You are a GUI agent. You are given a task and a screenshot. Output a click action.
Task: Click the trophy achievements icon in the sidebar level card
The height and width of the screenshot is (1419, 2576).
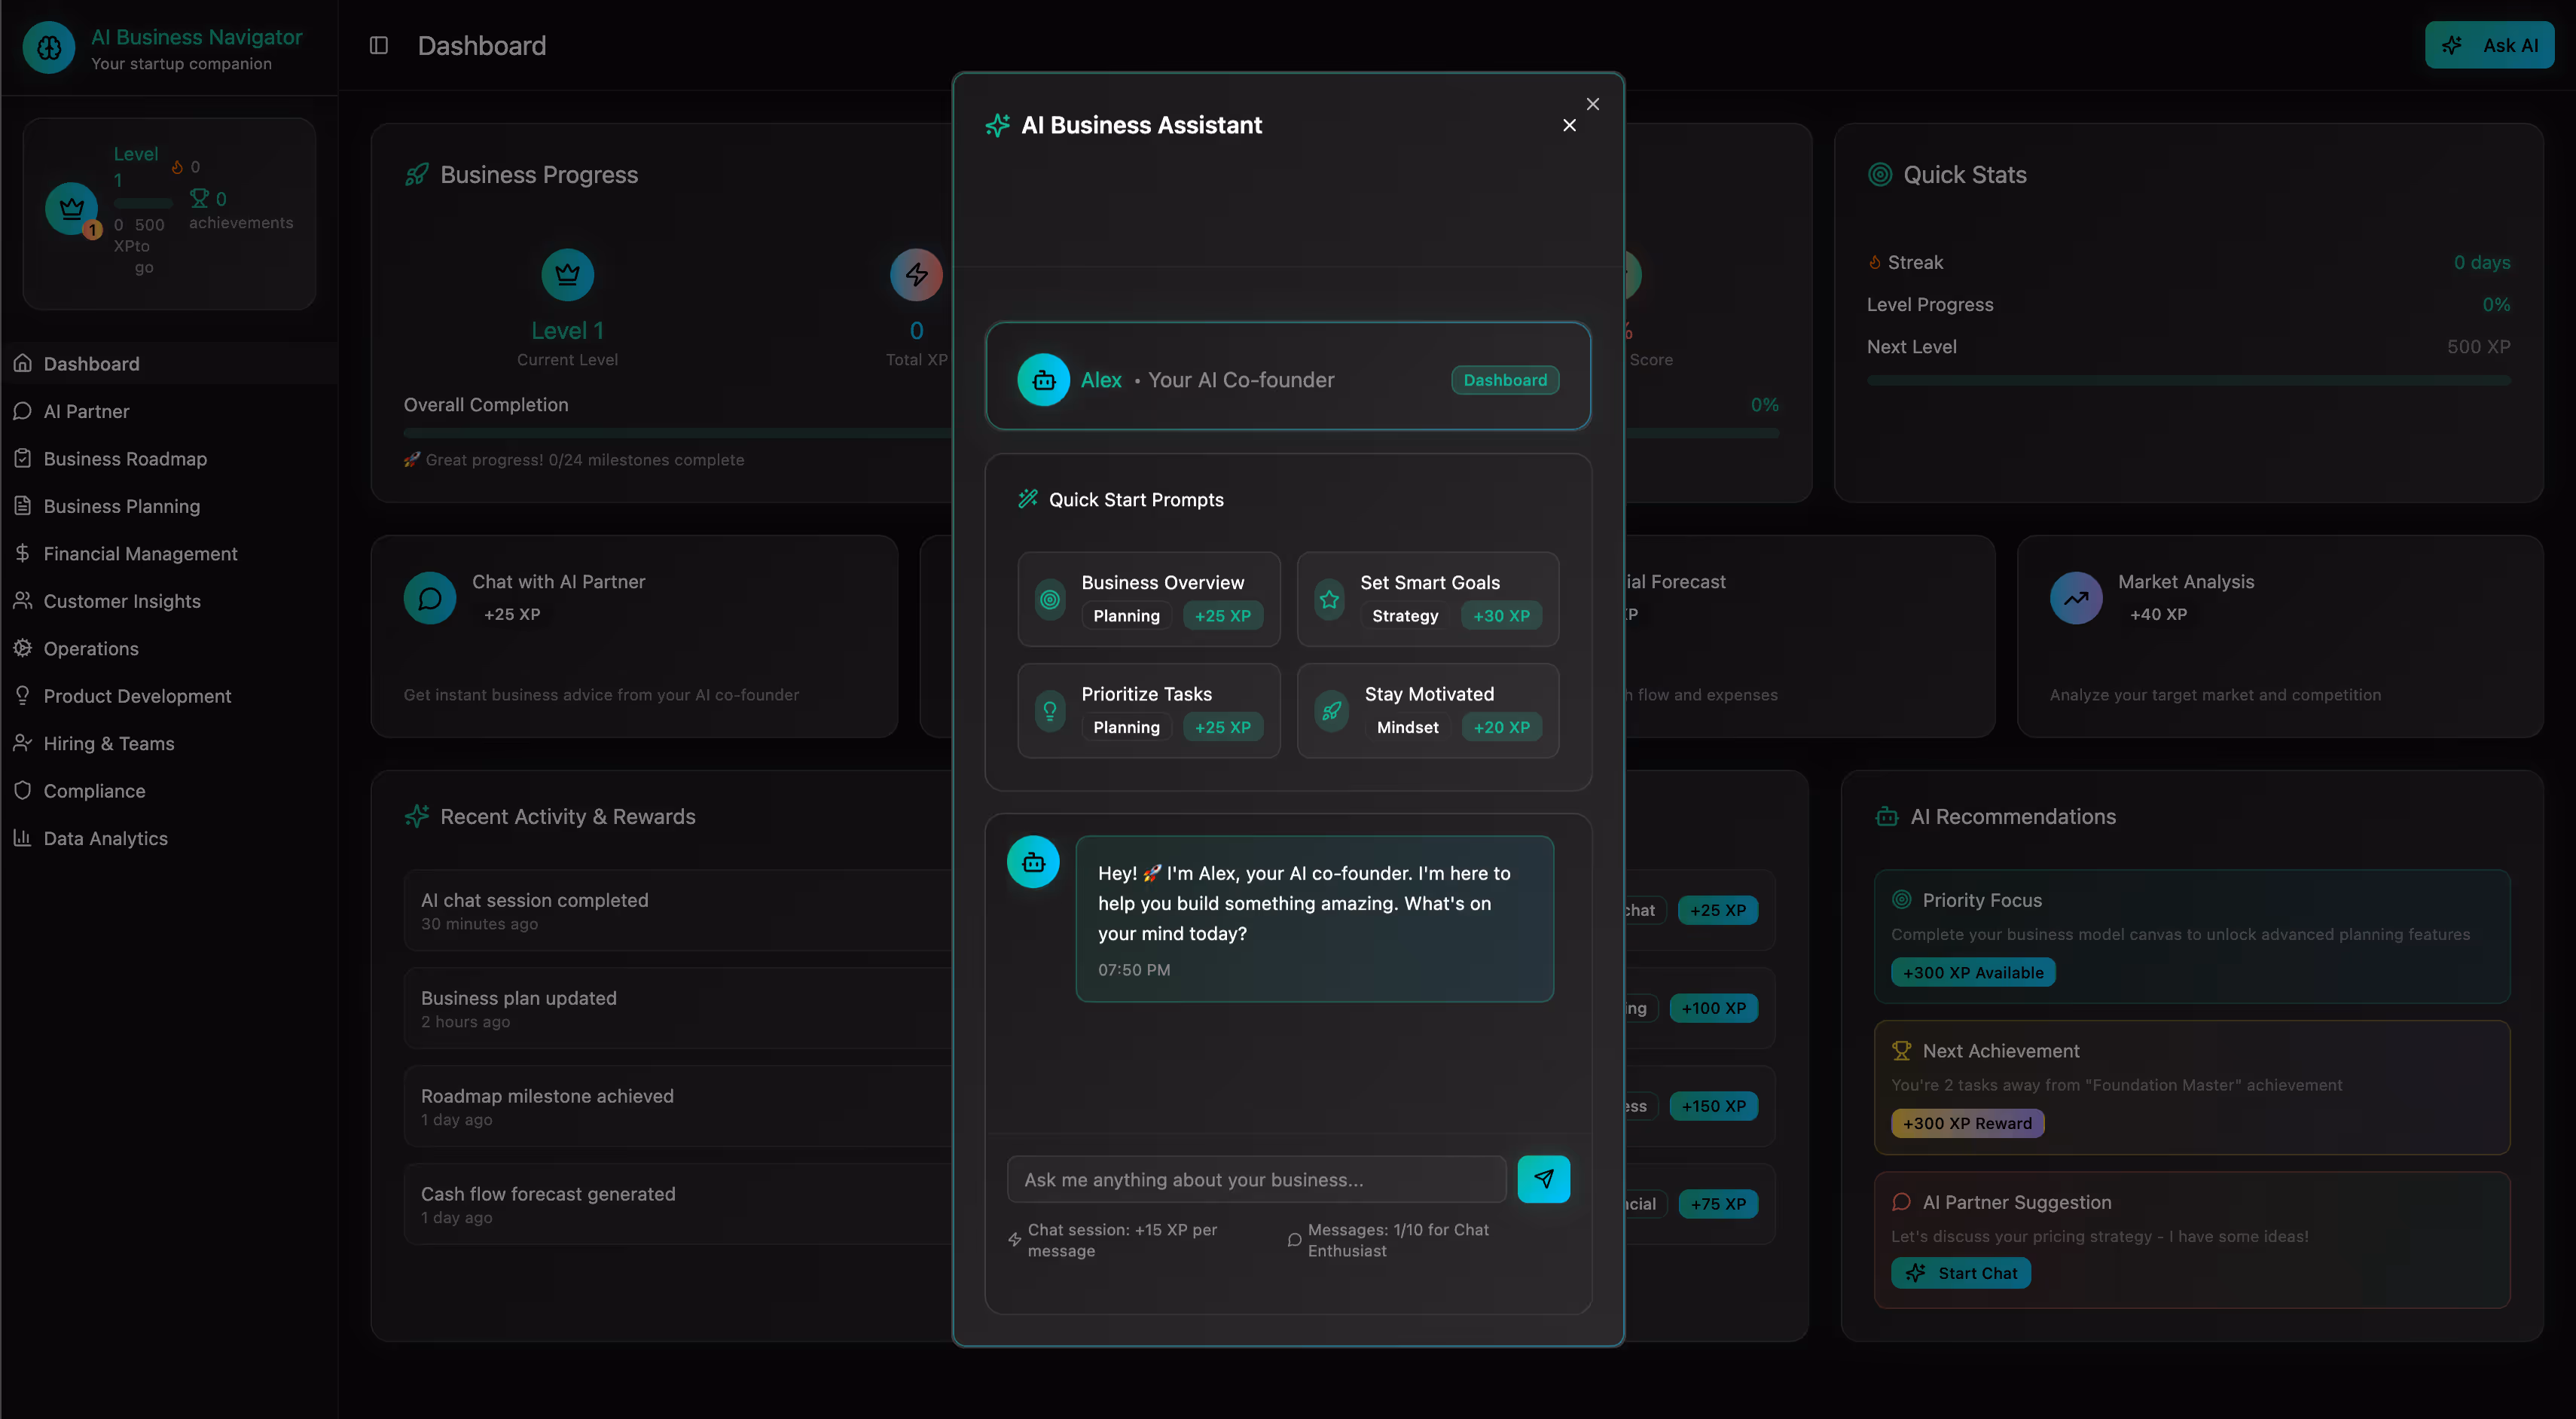(x=200, y=198)
